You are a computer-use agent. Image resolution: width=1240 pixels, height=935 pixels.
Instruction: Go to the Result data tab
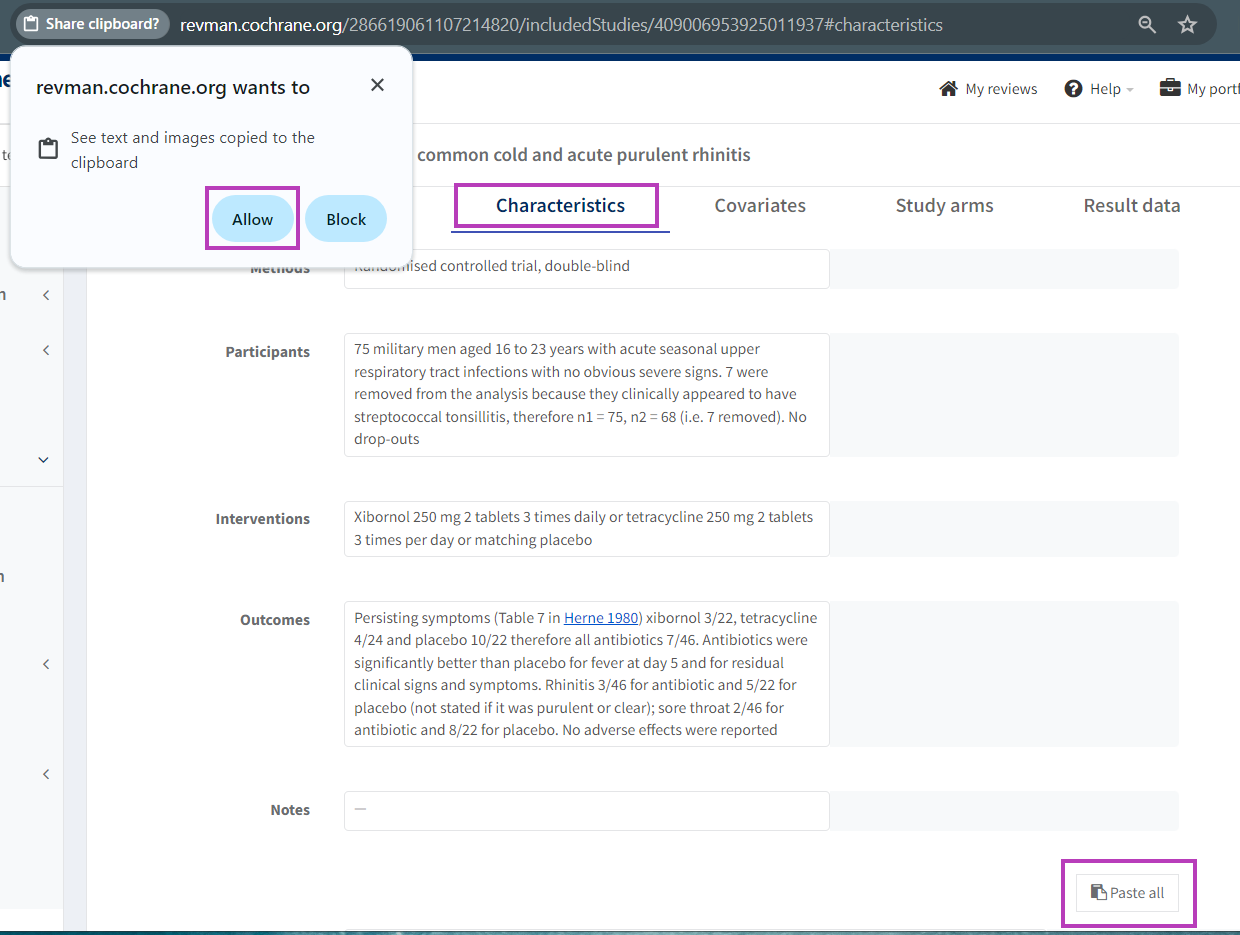(1131, 206)
